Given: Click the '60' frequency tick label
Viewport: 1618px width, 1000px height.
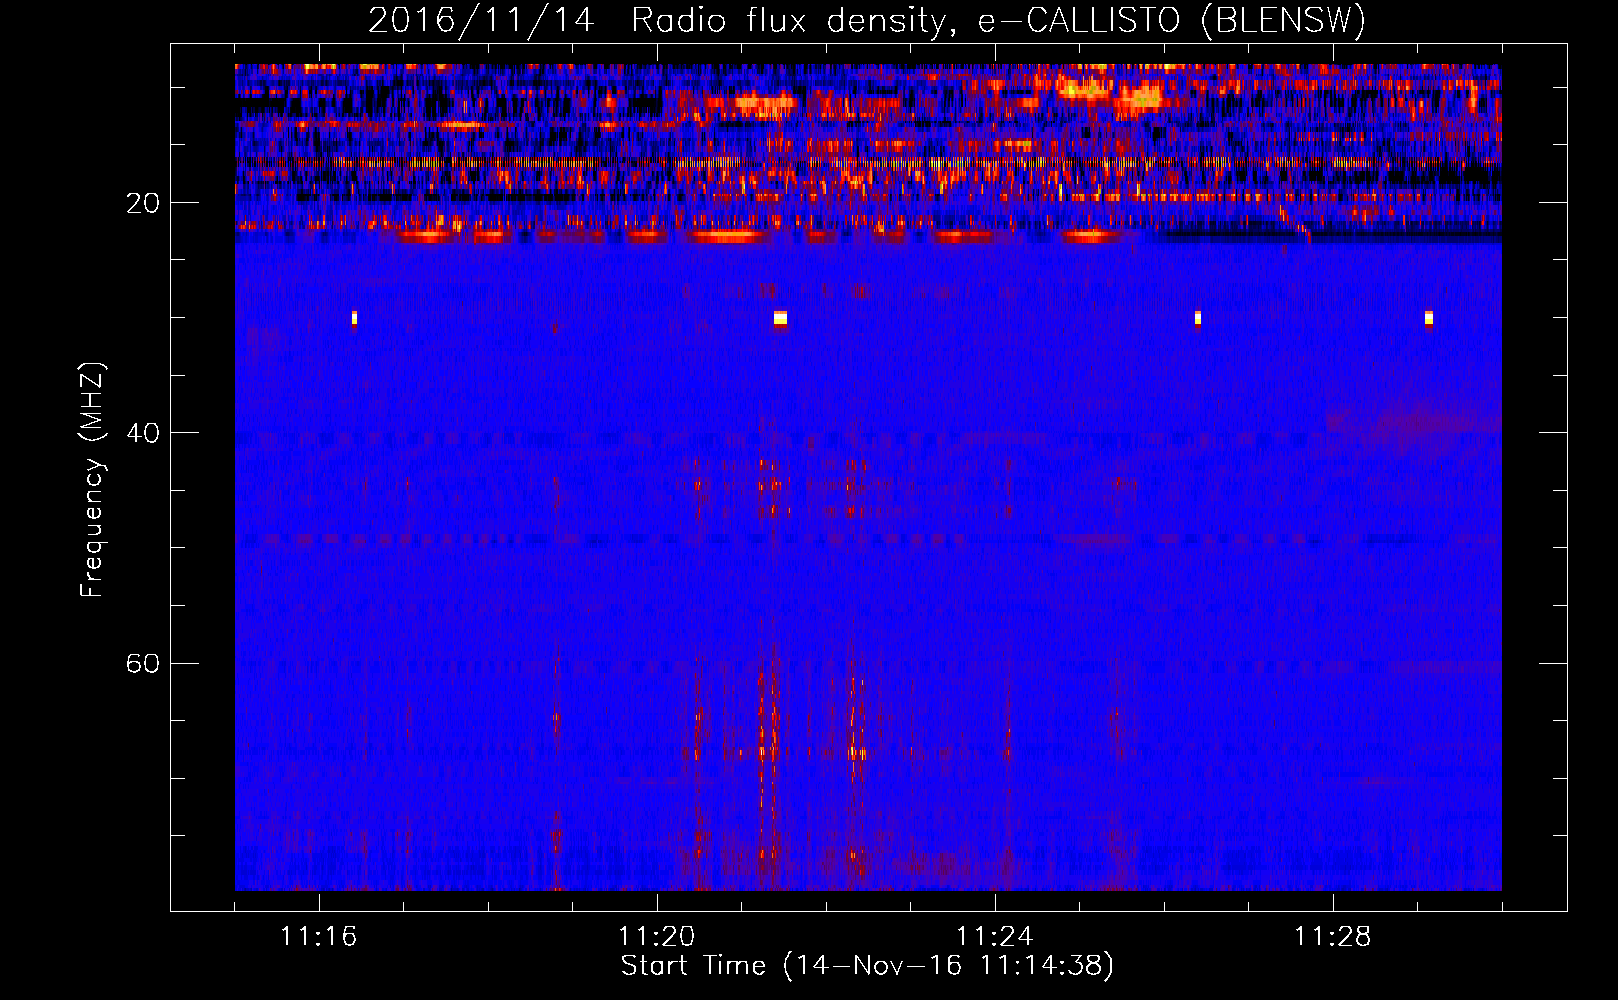Looking at the screenshot, I should tap(143, 663).
